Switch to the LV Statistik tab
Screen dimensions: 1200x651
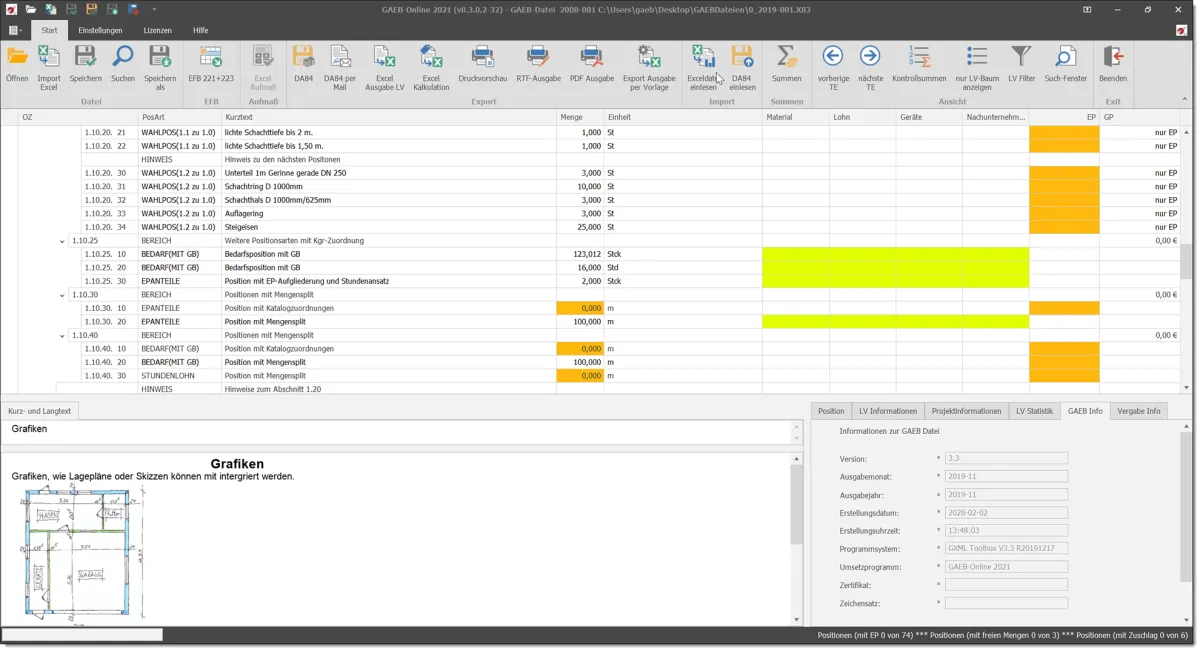tap(1034, 411)
